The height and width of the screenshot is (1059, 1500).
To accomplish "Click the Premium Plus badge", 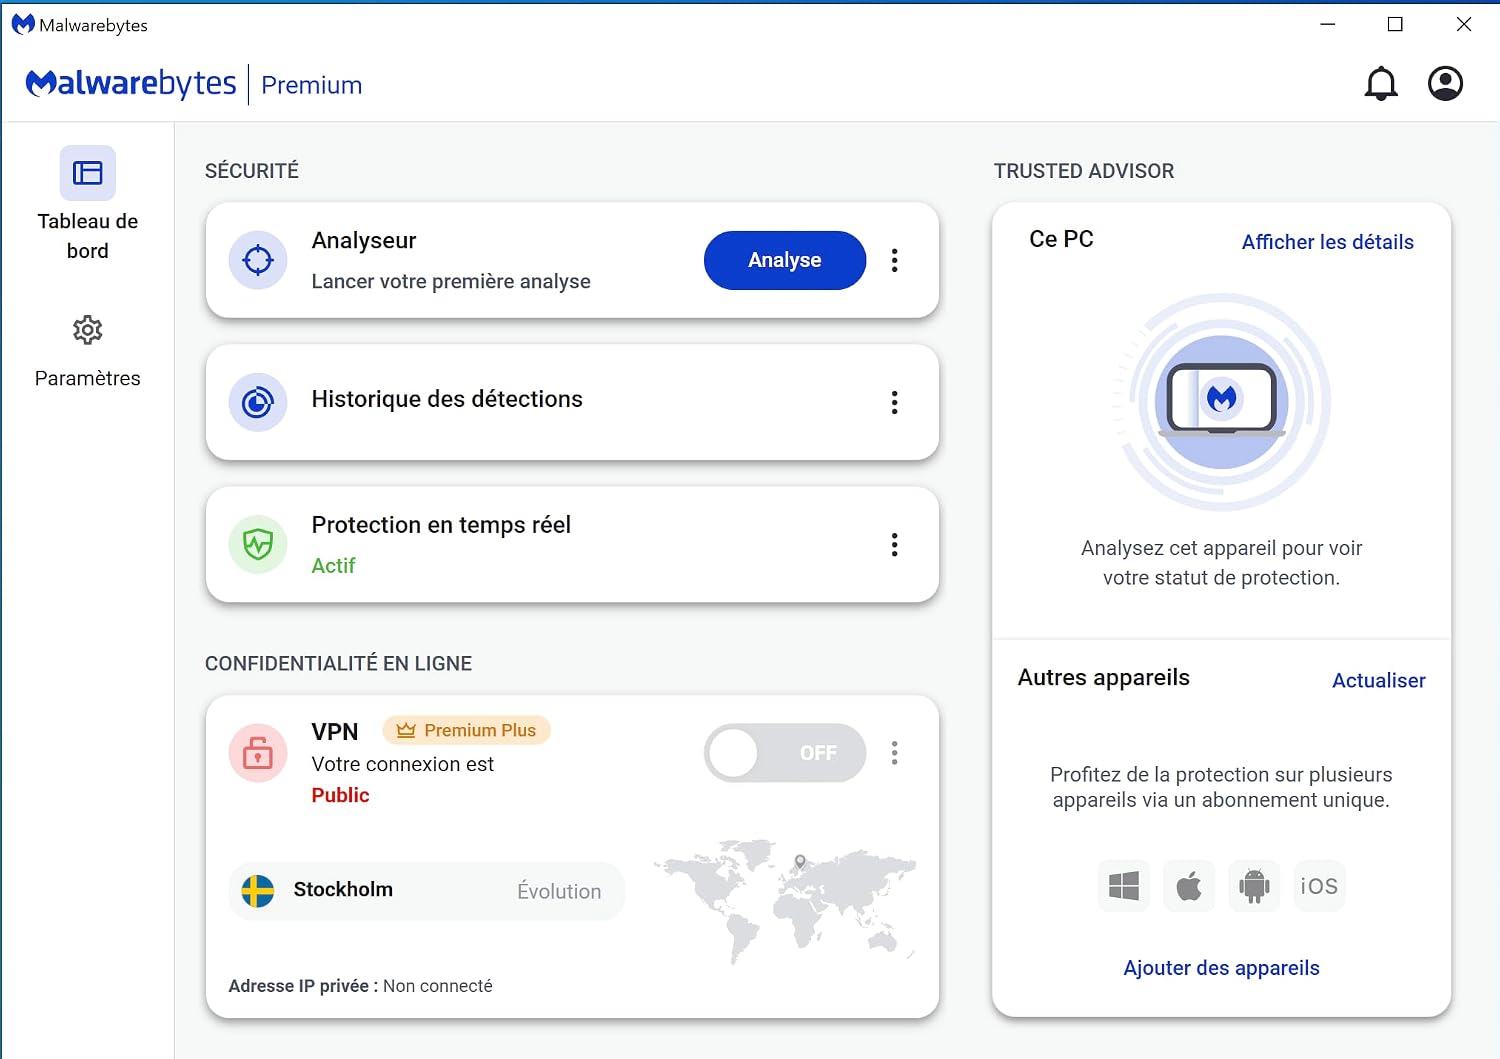I will [x=467, y=730].
